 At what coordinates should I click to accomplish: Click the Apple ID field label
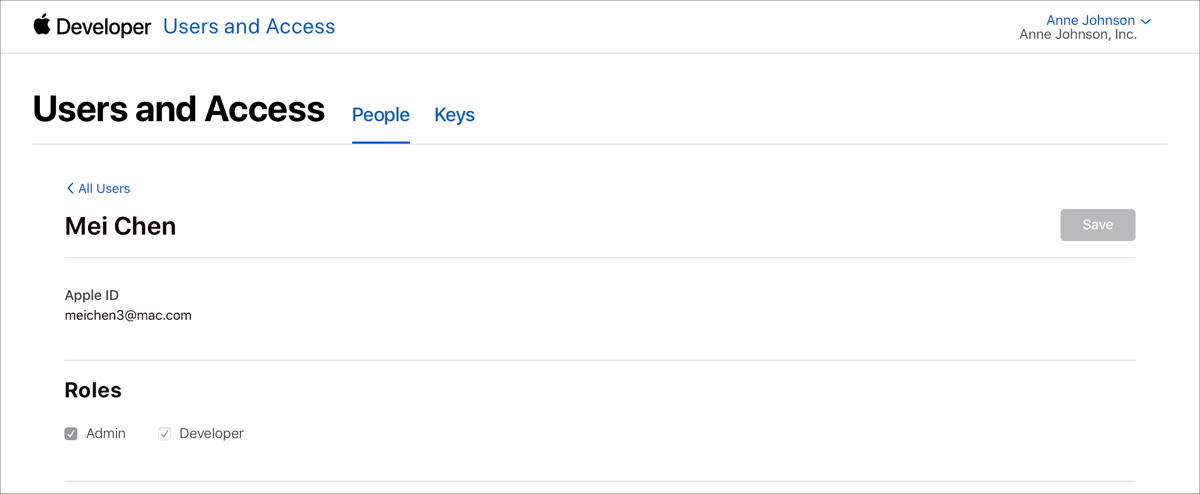[91, 295]
